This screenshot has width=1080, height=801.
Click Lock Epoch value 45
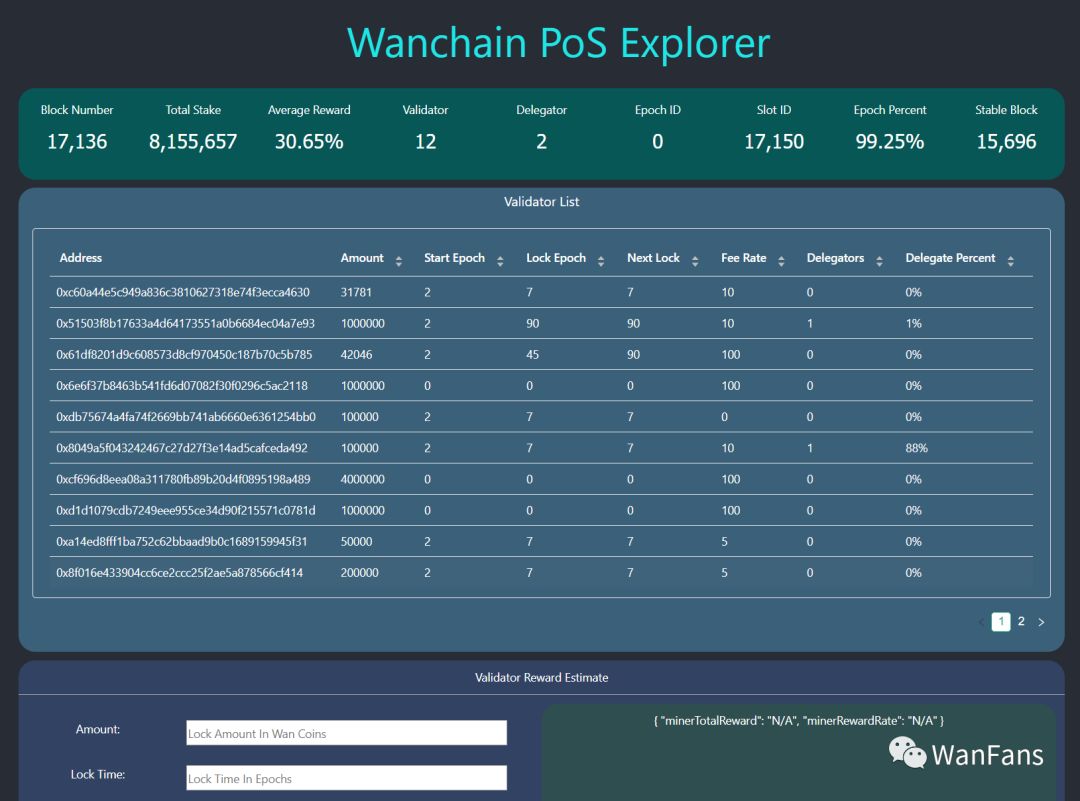pos(532,354)
